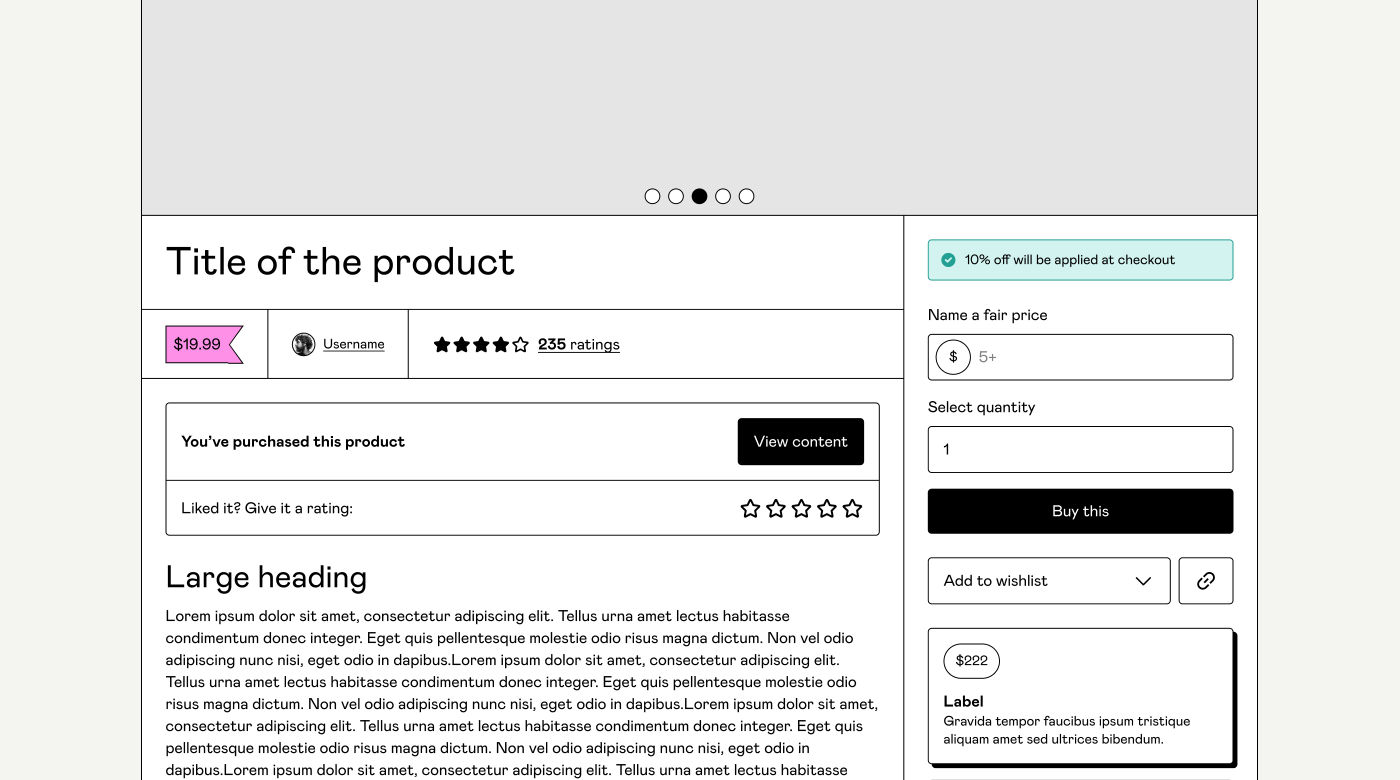Click the Name a fair price input box
The image size is (1400, 780).
pyautogui.click(x=1080, y=357)
